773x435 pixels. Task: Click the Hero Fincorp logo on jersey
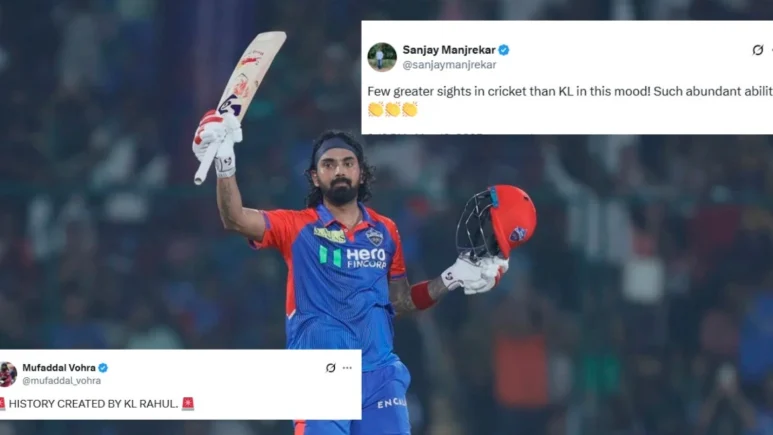click(x=352, y=257)
